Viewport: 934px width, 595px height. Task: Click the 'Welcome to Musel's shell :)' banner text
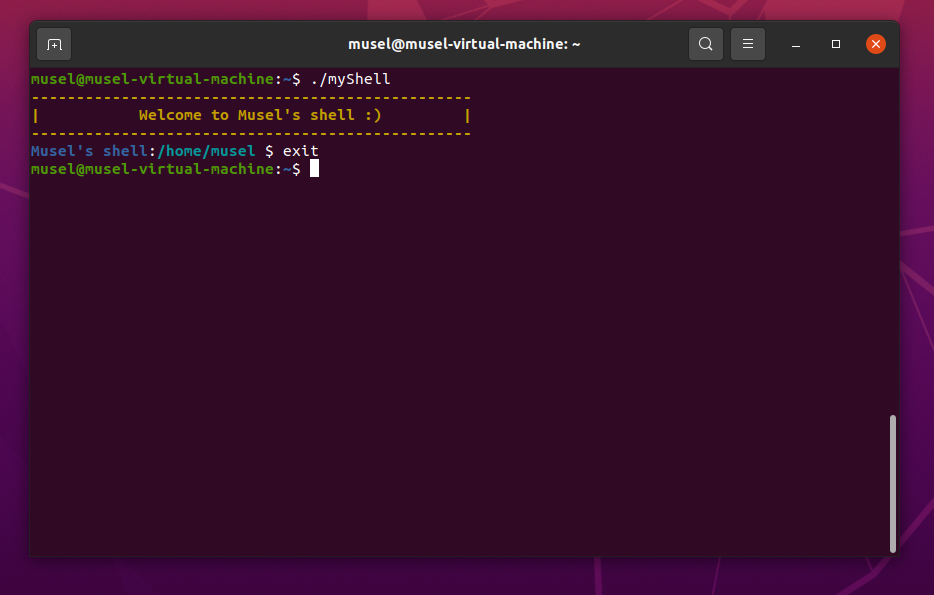tap(260, 115)
